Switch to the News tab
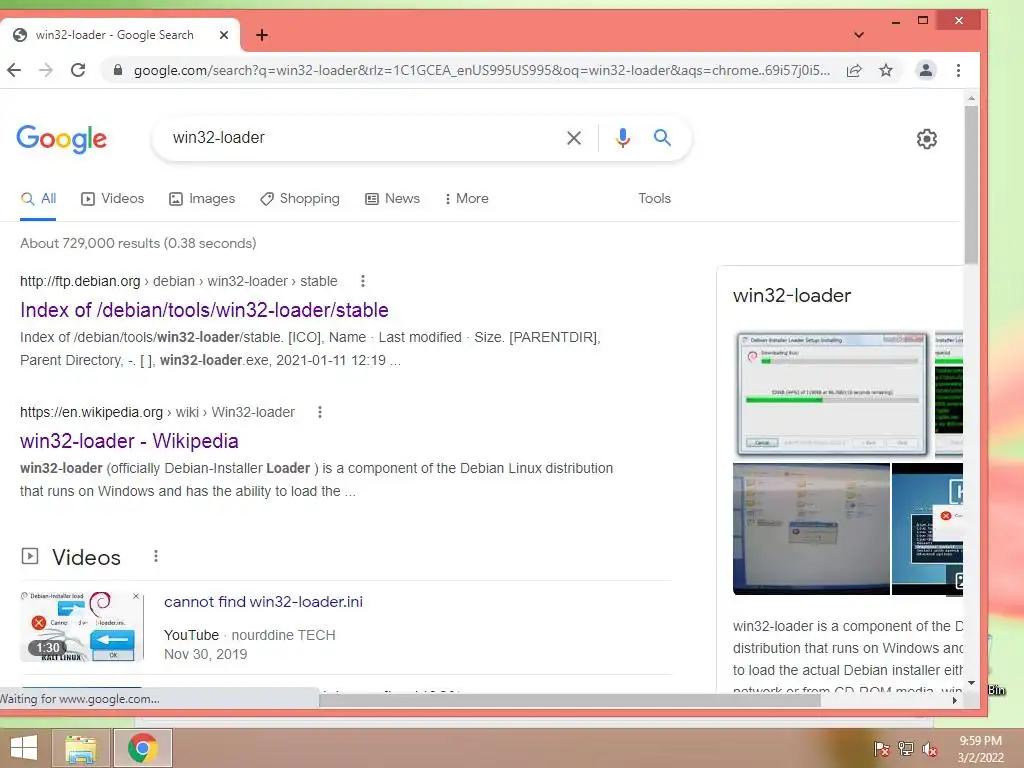 click(392, 199)
